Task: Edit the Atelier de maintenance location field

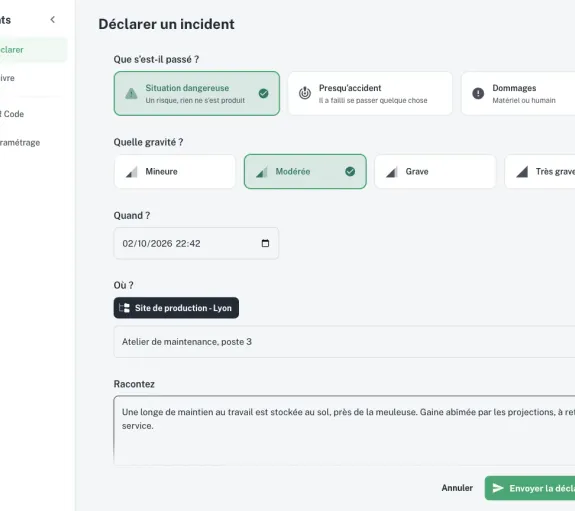Action: [344, 342]
